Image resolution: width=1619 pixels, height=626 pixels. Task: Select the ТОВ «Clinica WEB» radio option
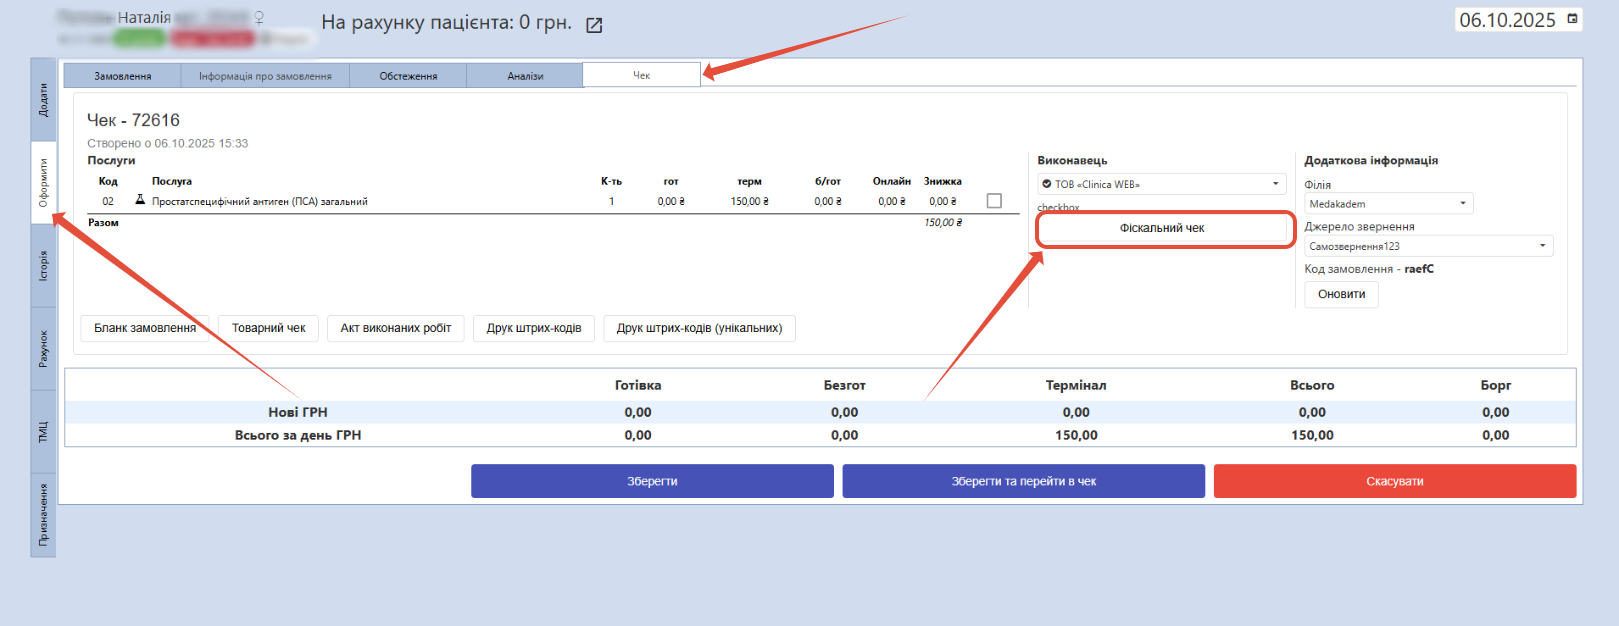pyautogui.click(x=1047, y=184)
